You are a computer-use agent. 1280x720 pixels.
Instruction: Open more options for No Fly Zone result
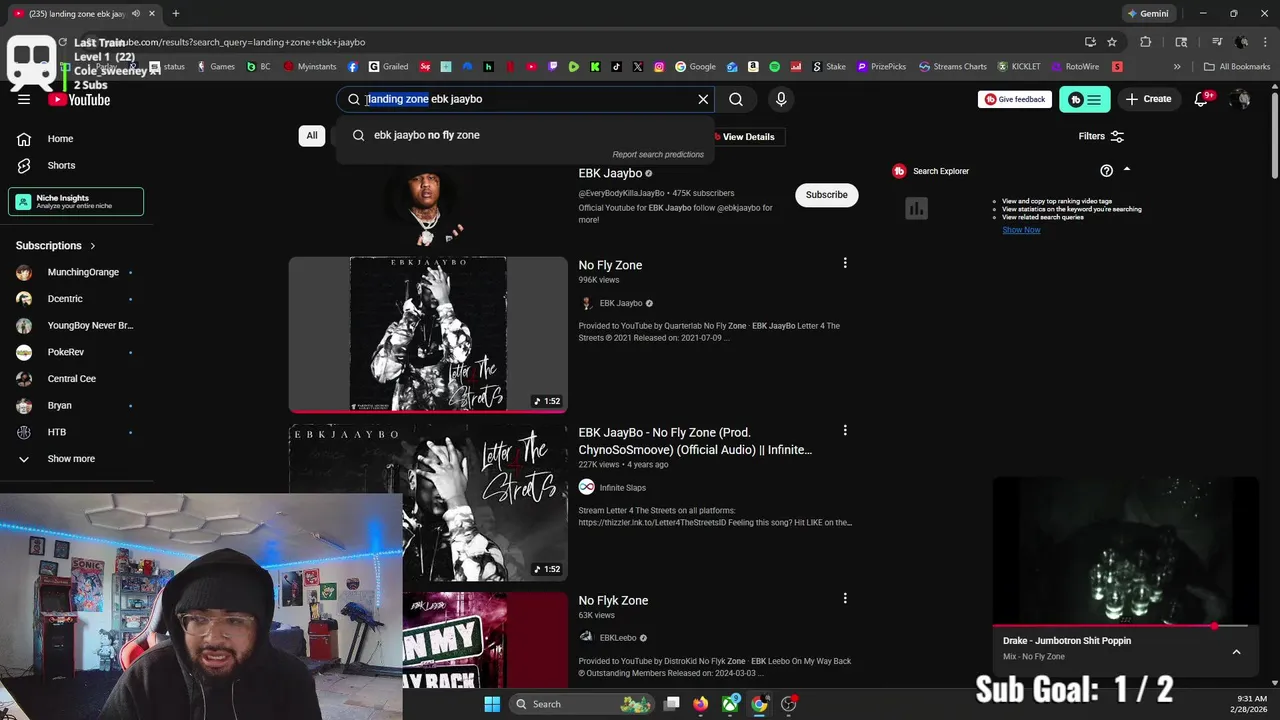(845, 263)
